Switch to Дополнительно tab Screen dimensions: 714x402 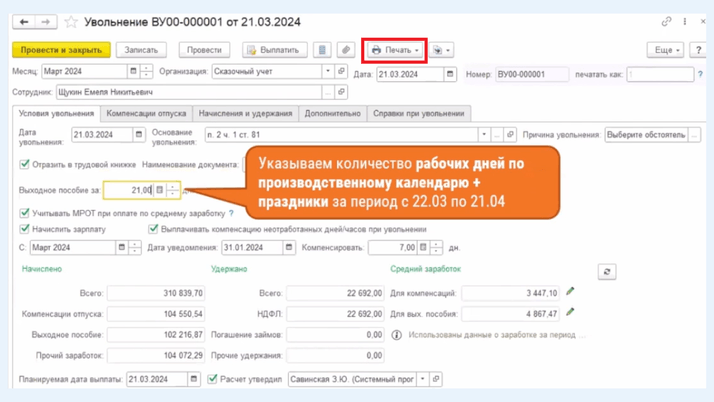[x=332, y=113]
